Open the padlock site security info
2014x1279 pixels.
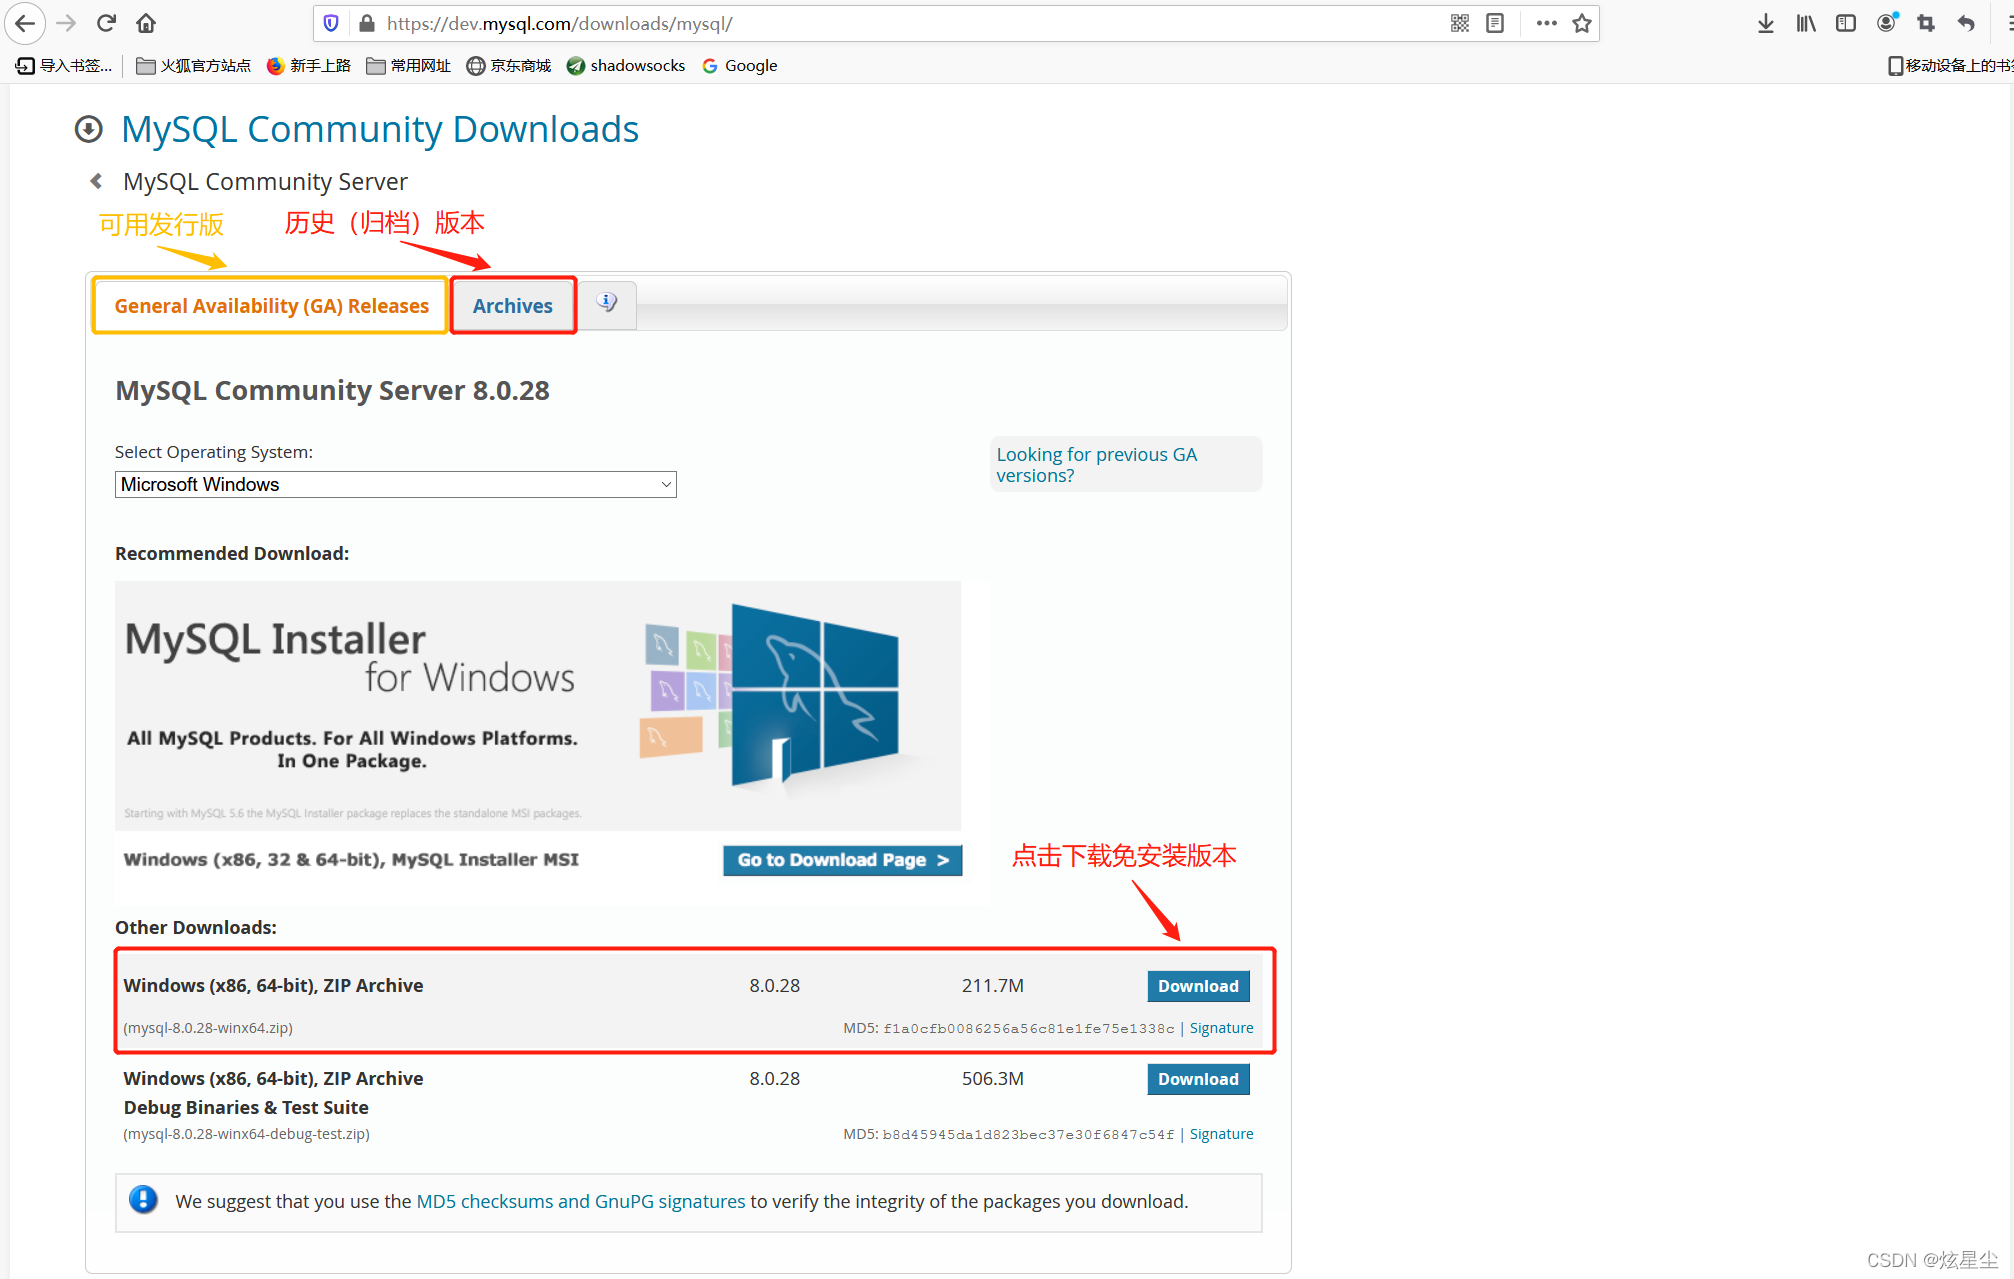(366, 23)
